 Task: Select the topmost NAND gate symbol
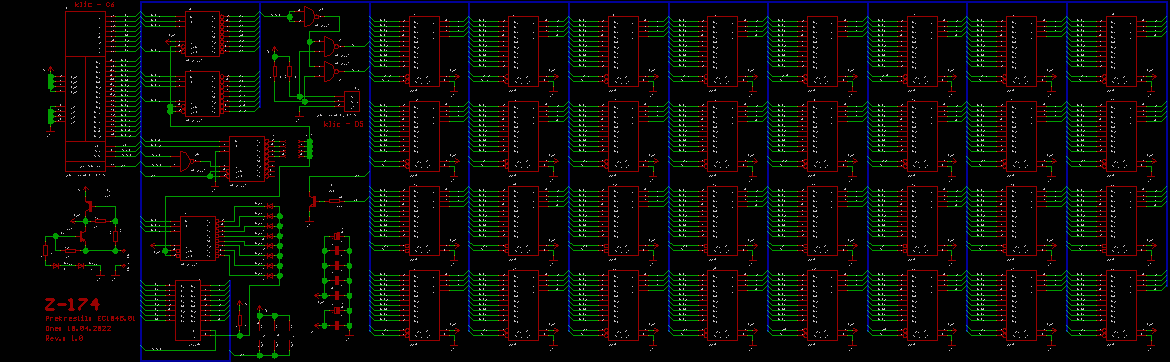tap(310, 16)
